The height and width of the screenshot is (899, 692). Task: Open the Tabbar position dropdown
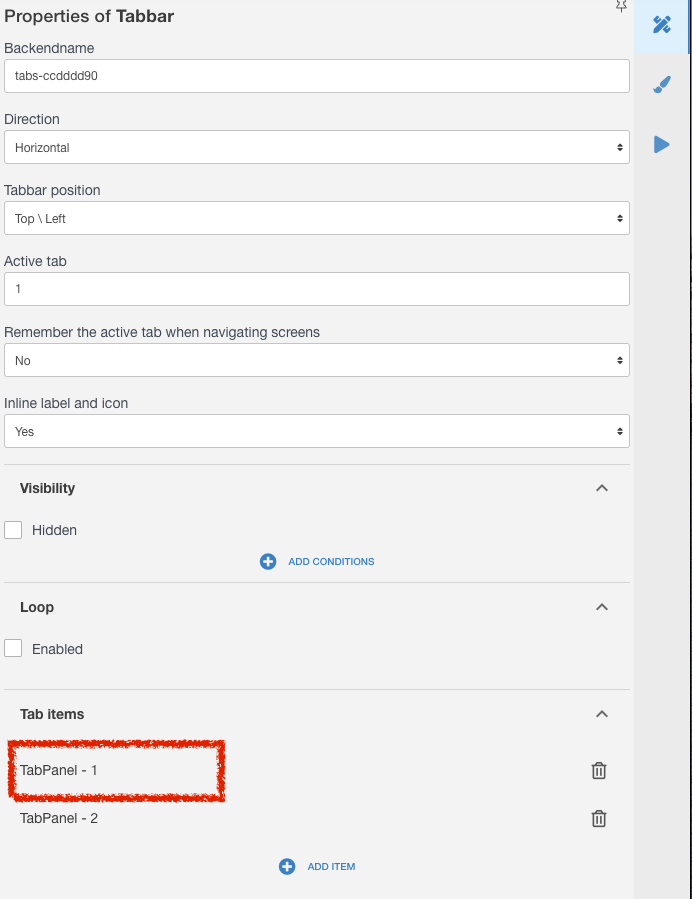point(316,218)
